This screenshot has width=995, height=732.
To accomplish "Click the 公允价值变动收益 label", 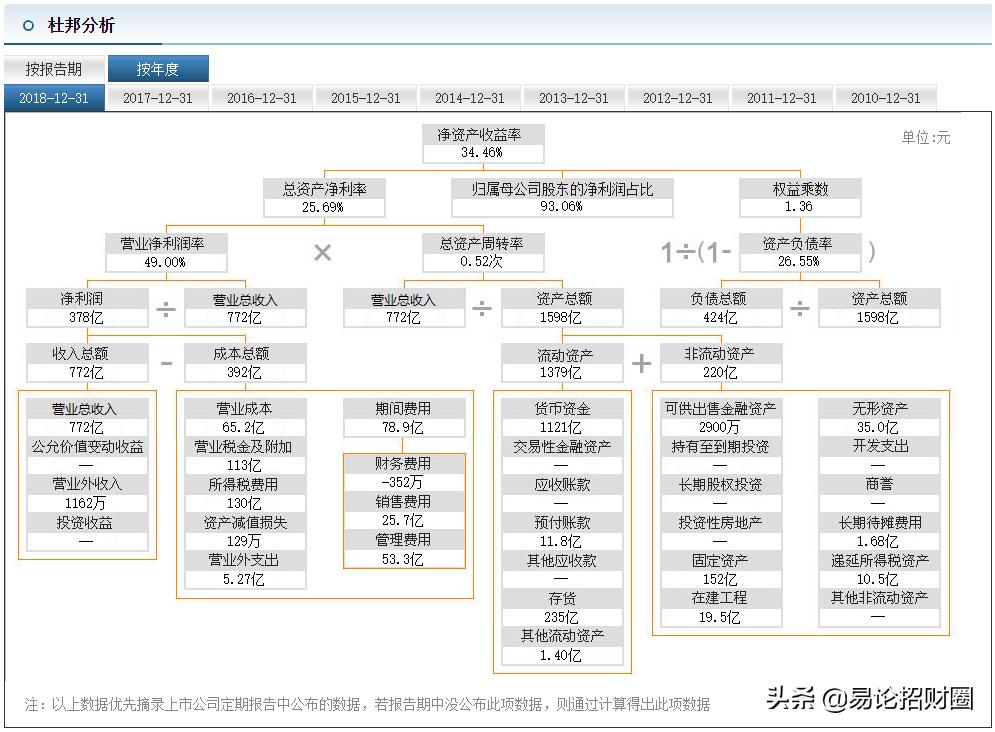I will coord(88,447).
